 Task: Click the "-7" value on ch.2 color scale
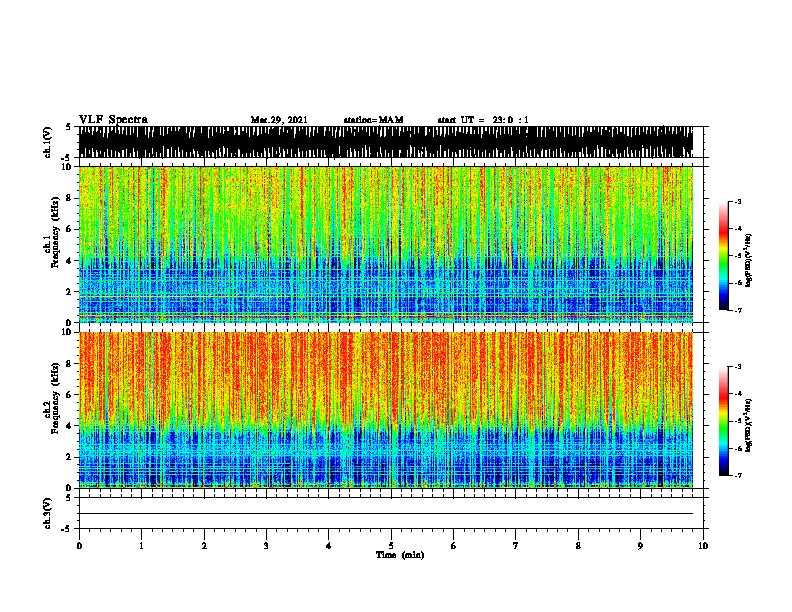(738, 476)
